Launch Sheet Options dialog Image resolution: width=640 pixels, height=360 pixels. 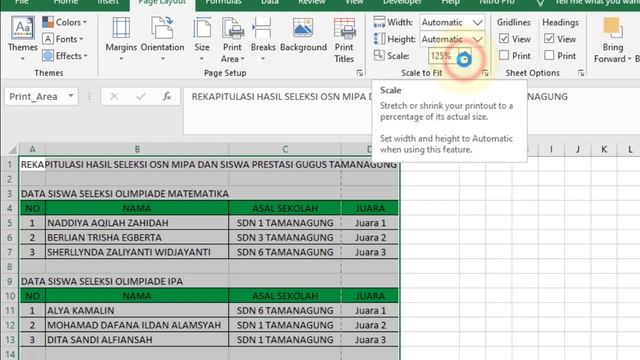click(x=581, y=73)
